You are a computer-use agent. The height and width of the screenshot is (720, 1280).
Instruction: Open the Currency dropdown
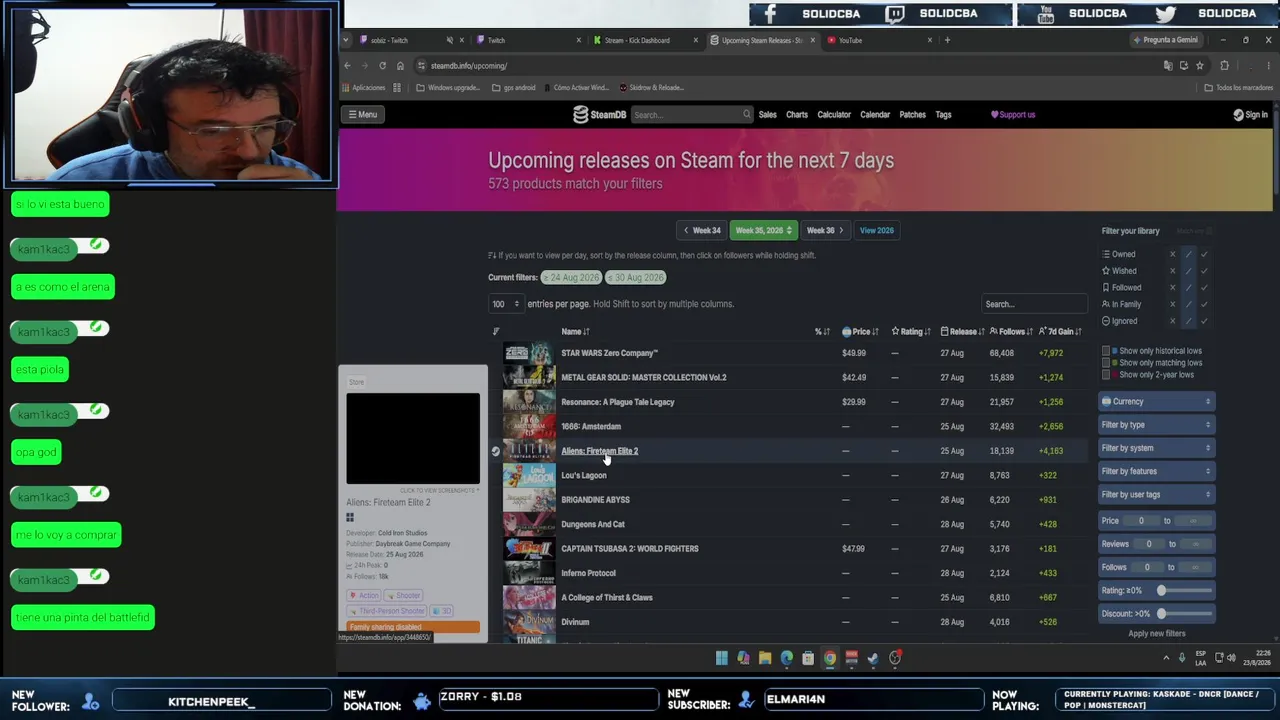[x=1156, y=402]
